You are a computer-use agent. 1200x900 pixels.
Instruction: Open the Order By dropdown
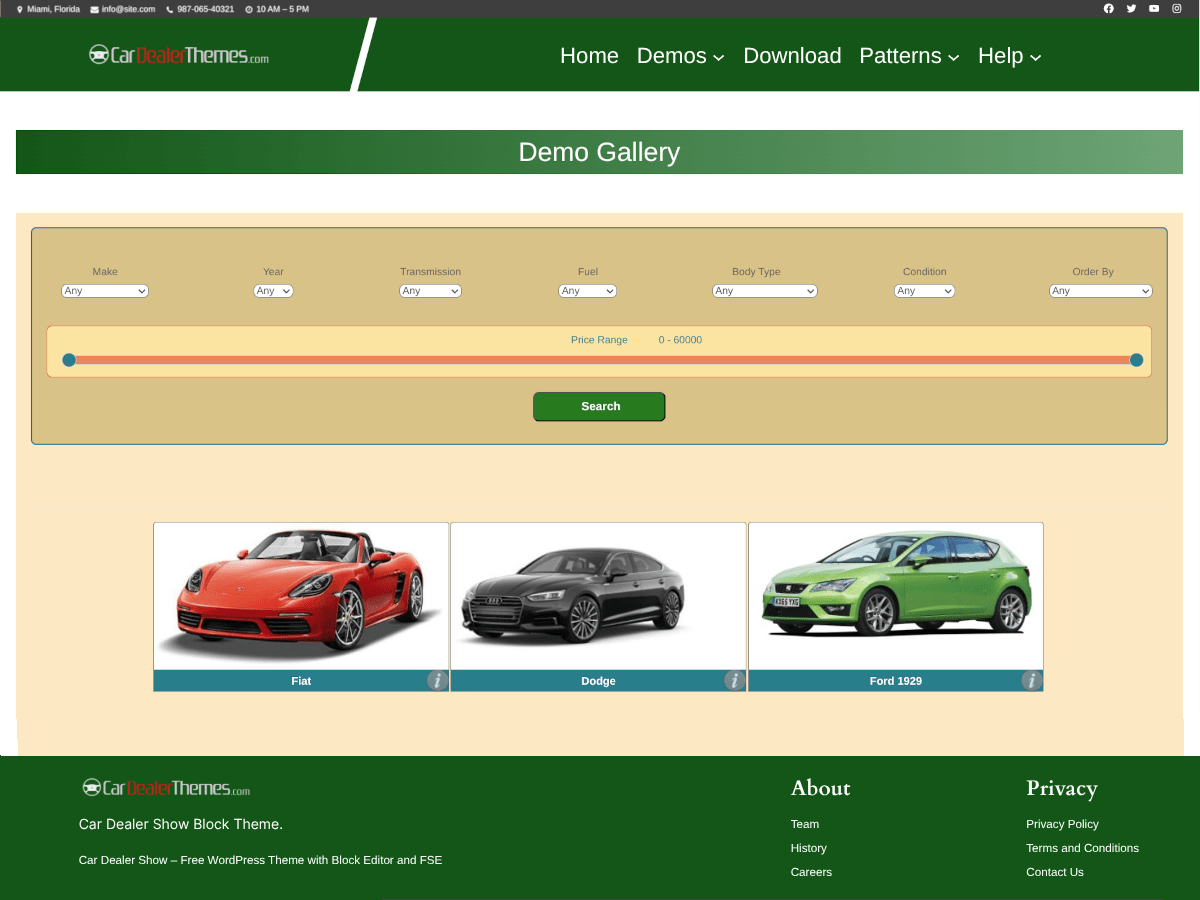[x=1100, y=291]
